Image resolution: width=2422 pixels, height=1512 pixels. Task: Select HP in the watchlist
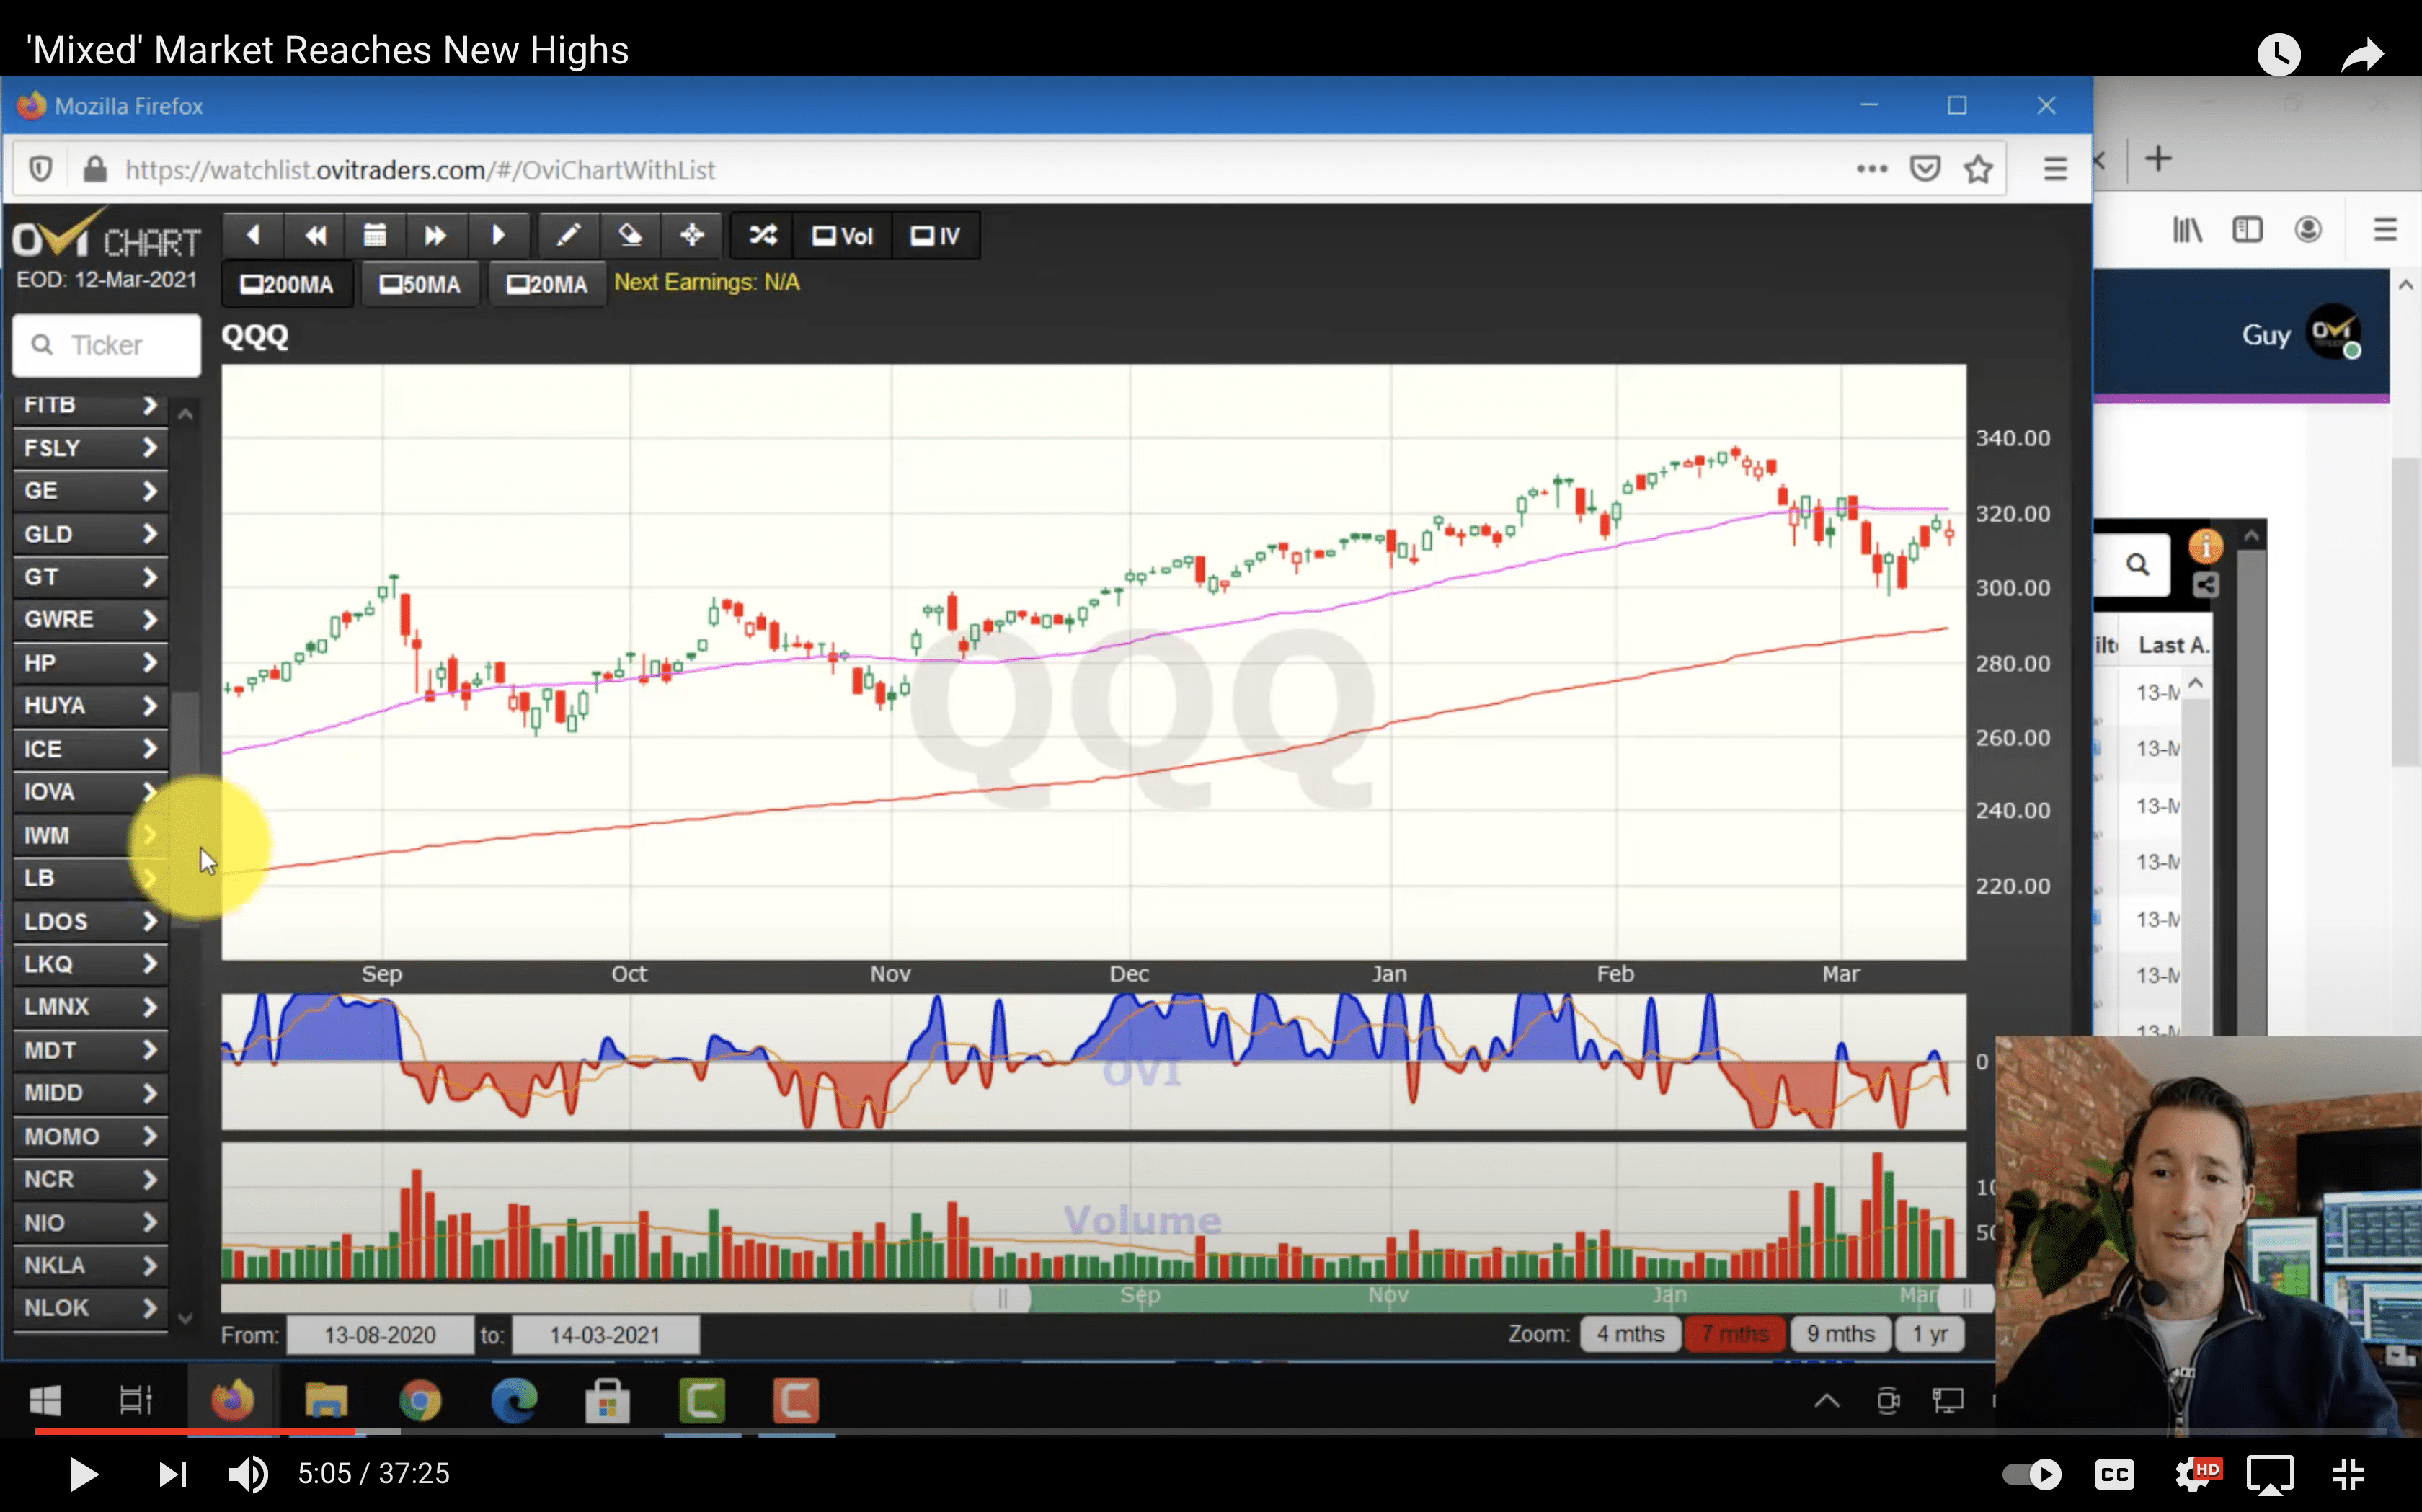pos(90,662)
